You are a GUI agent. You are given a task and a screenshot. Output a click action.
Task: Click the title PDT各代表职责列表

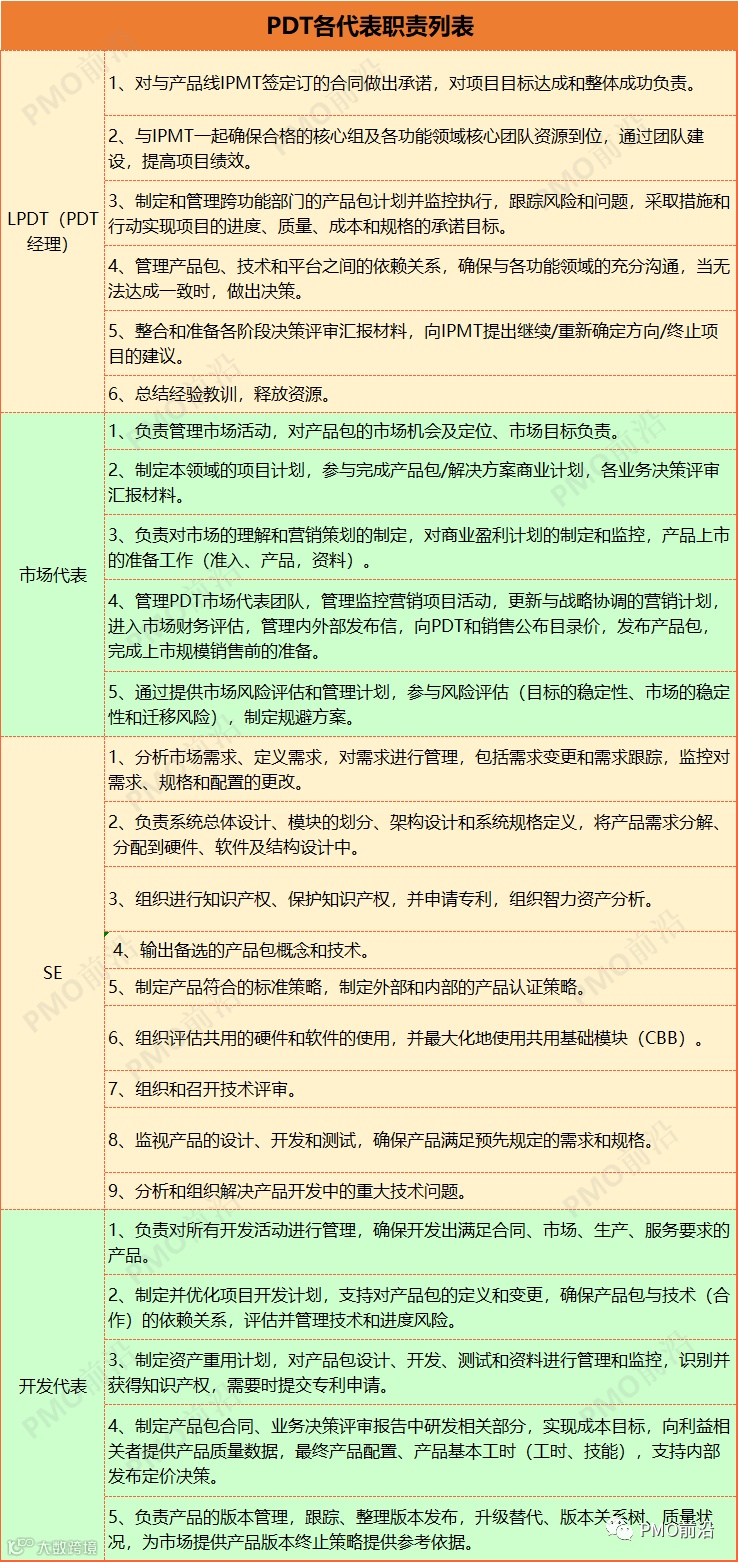pos(369,26)
